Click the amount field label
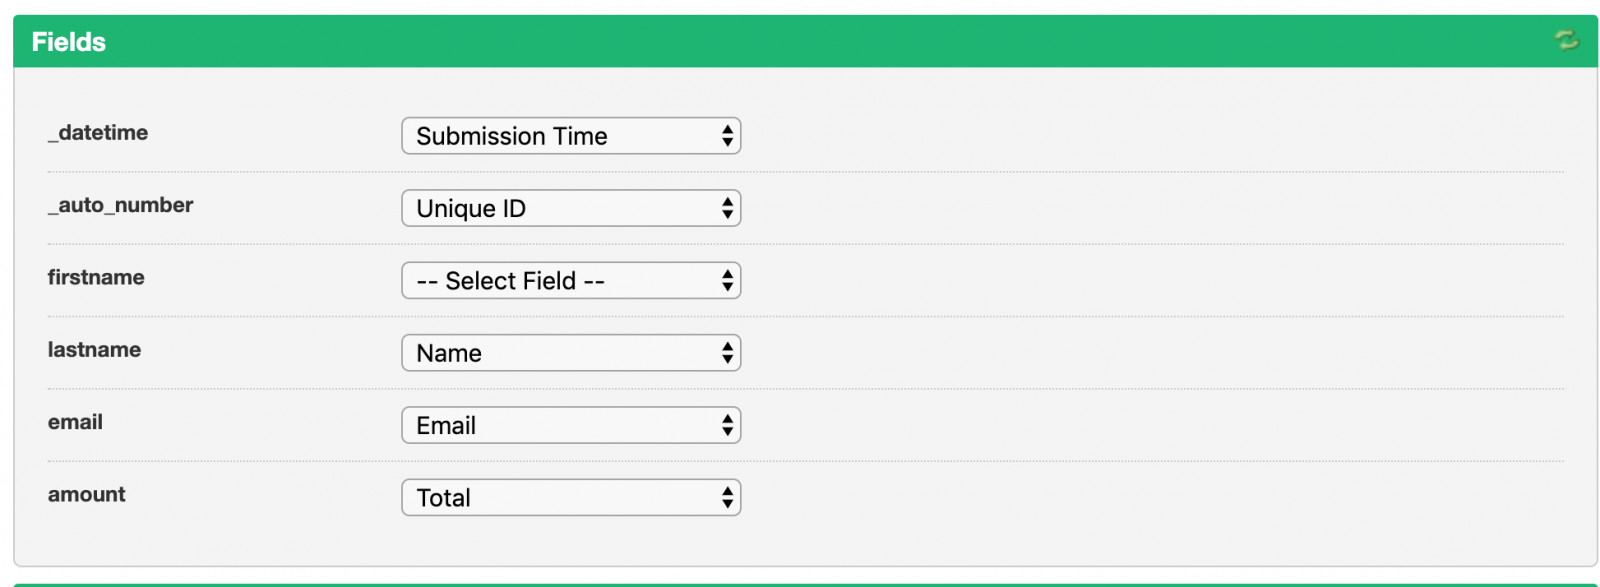This screenshot has width=1600, height=587. tap(87, 494)
